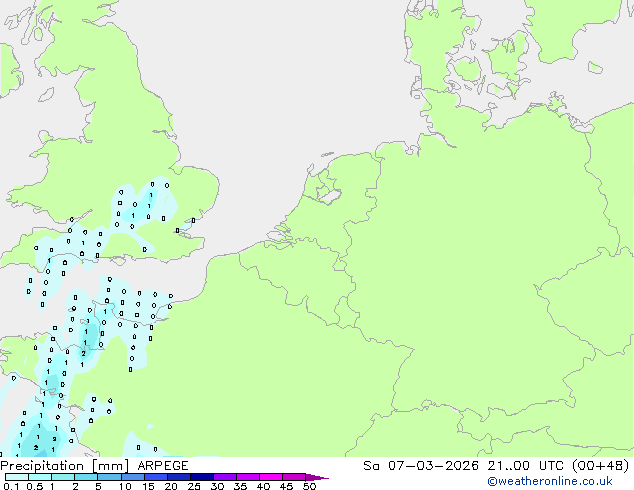Click the 15–20 mm blue legend swatch

tap(155, 477)
